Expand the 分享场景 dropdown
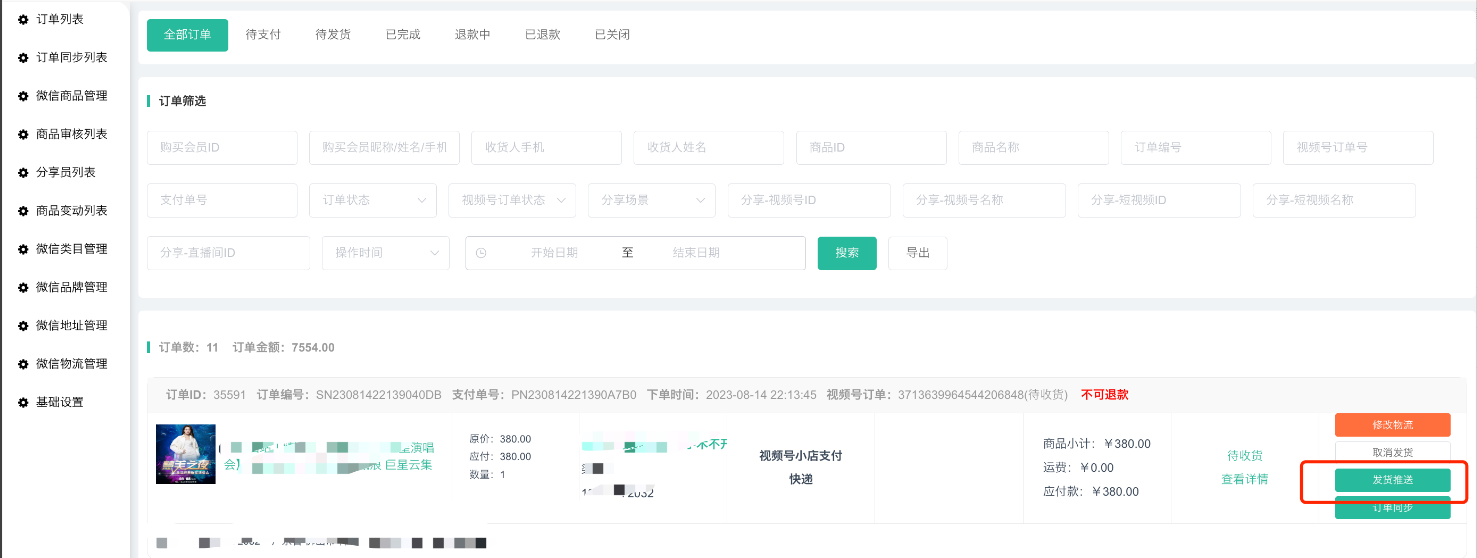1477x558 pixels. point(651,200)
